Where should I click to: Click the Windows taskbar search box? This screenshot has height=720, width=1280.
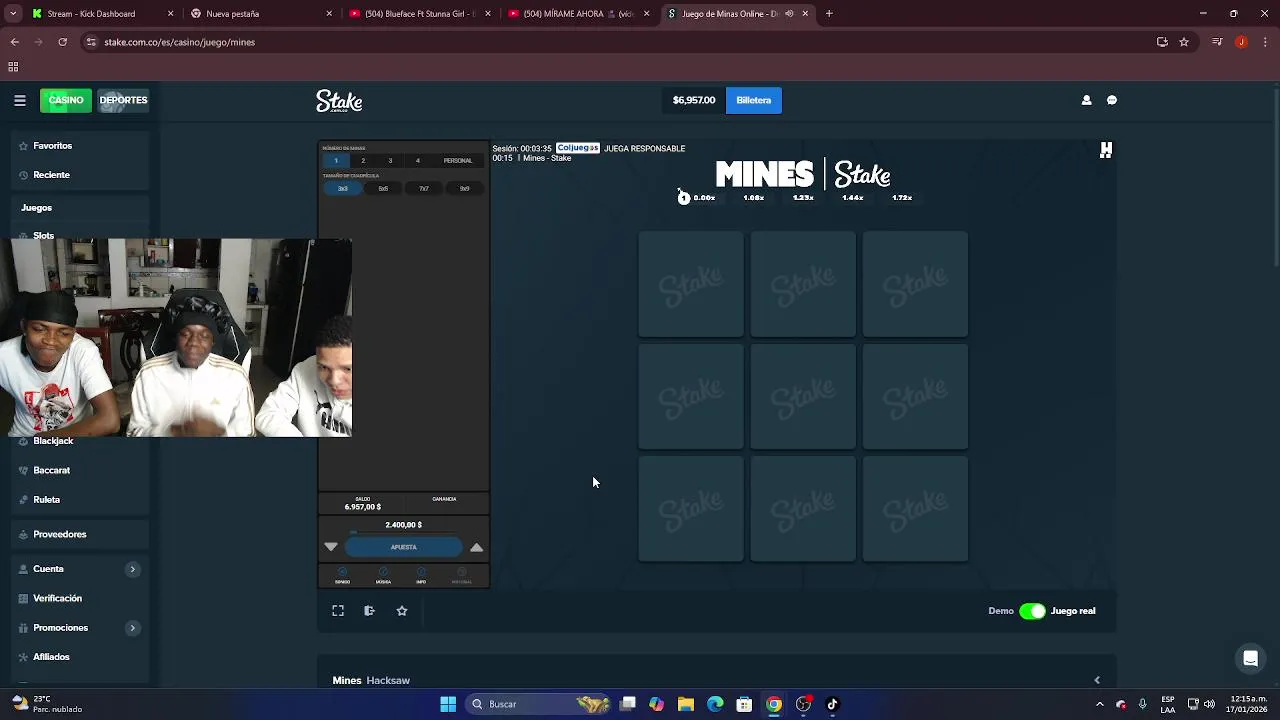[x=538, y=704]
